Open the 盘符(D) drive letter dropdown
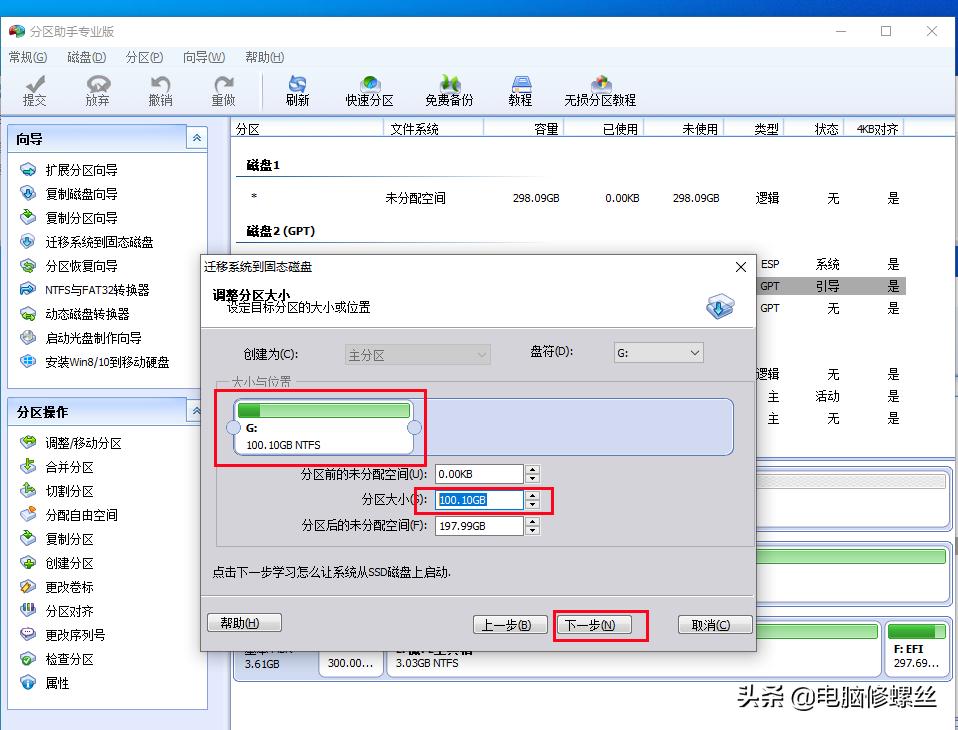Image resolution: width=958 pixels, height=730 pixels. tap(657, 352)
